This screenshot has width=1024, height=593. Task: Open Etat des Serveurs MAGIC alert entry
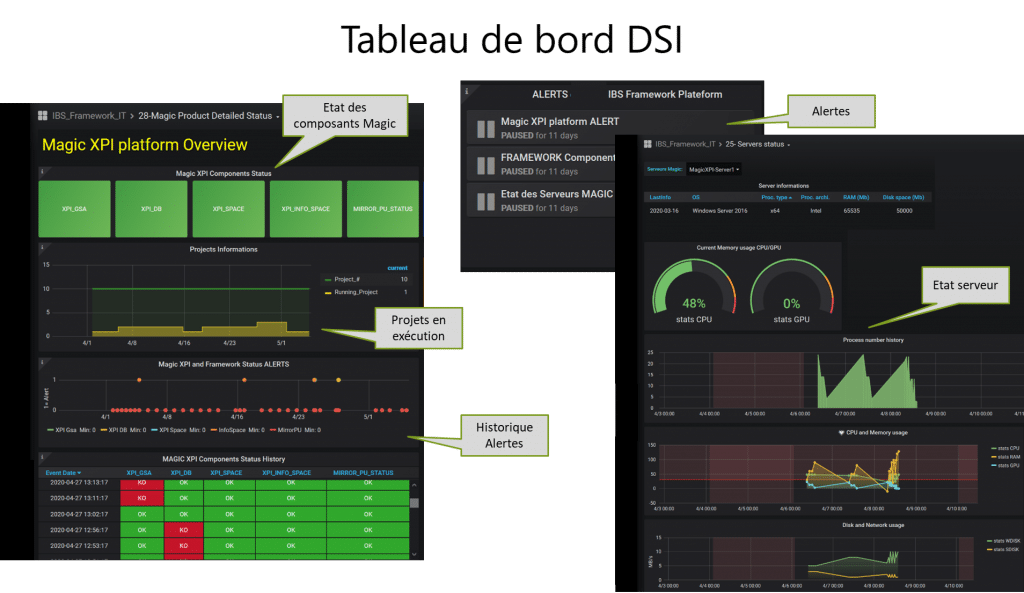557,194
